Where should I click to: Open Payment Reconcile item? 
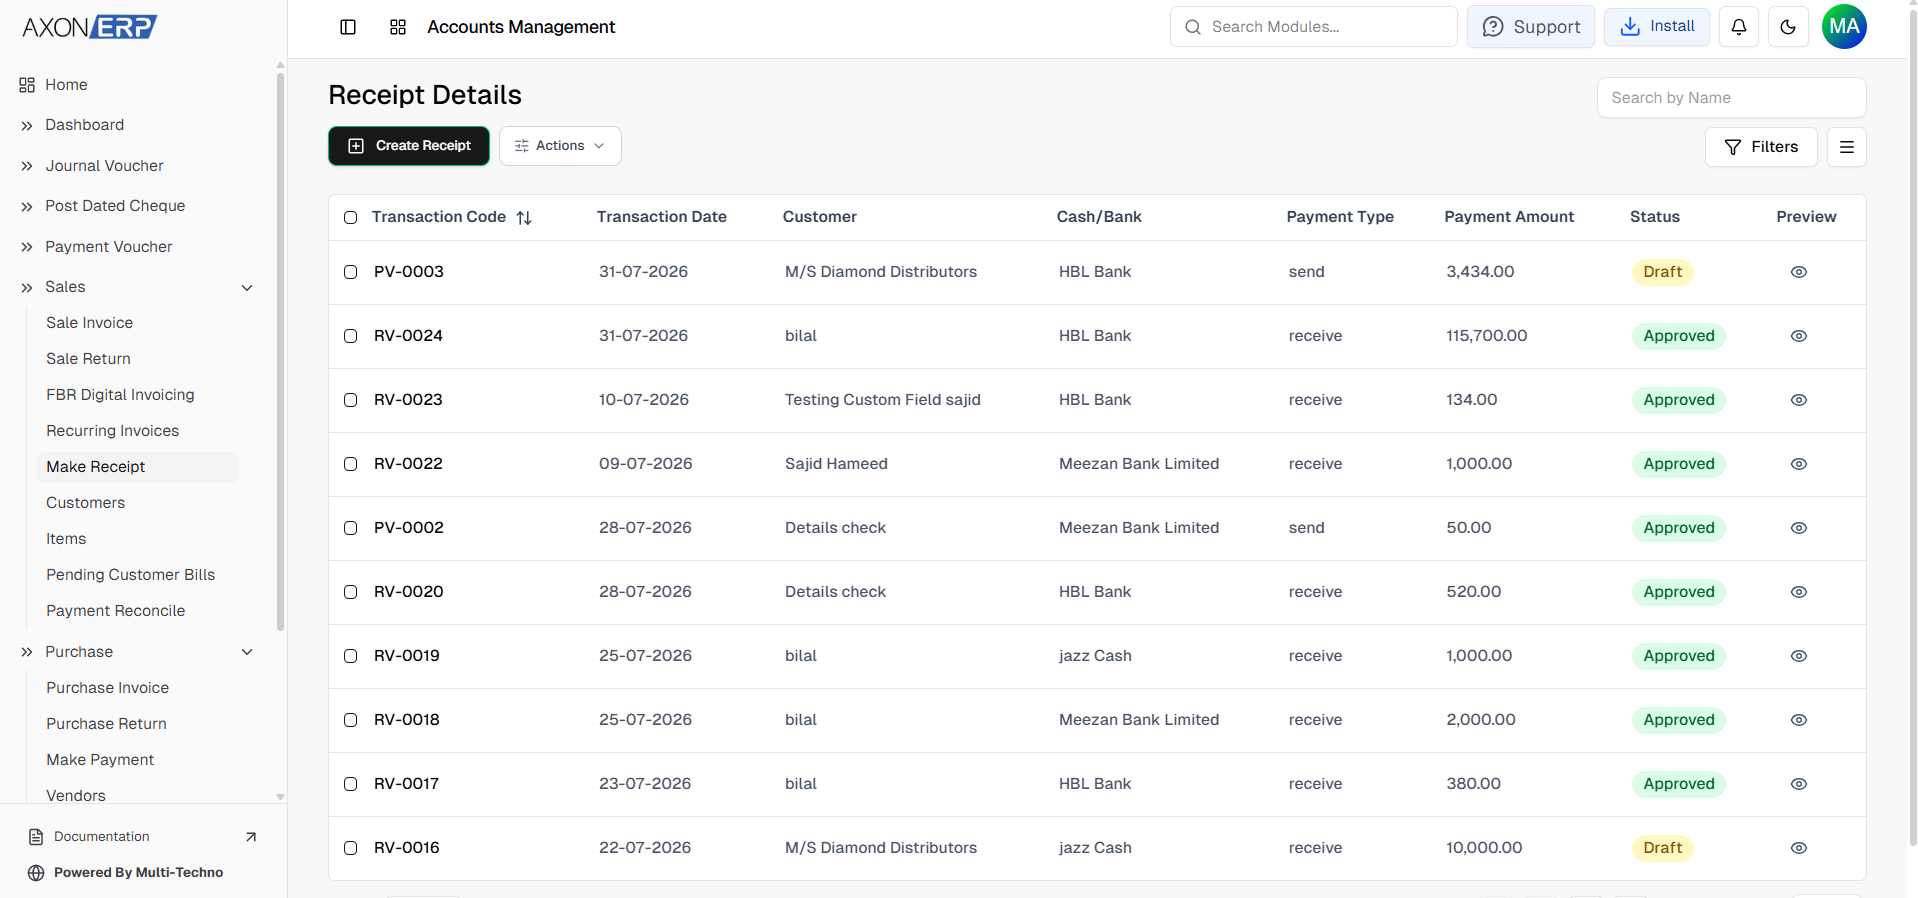click(115, 611)
